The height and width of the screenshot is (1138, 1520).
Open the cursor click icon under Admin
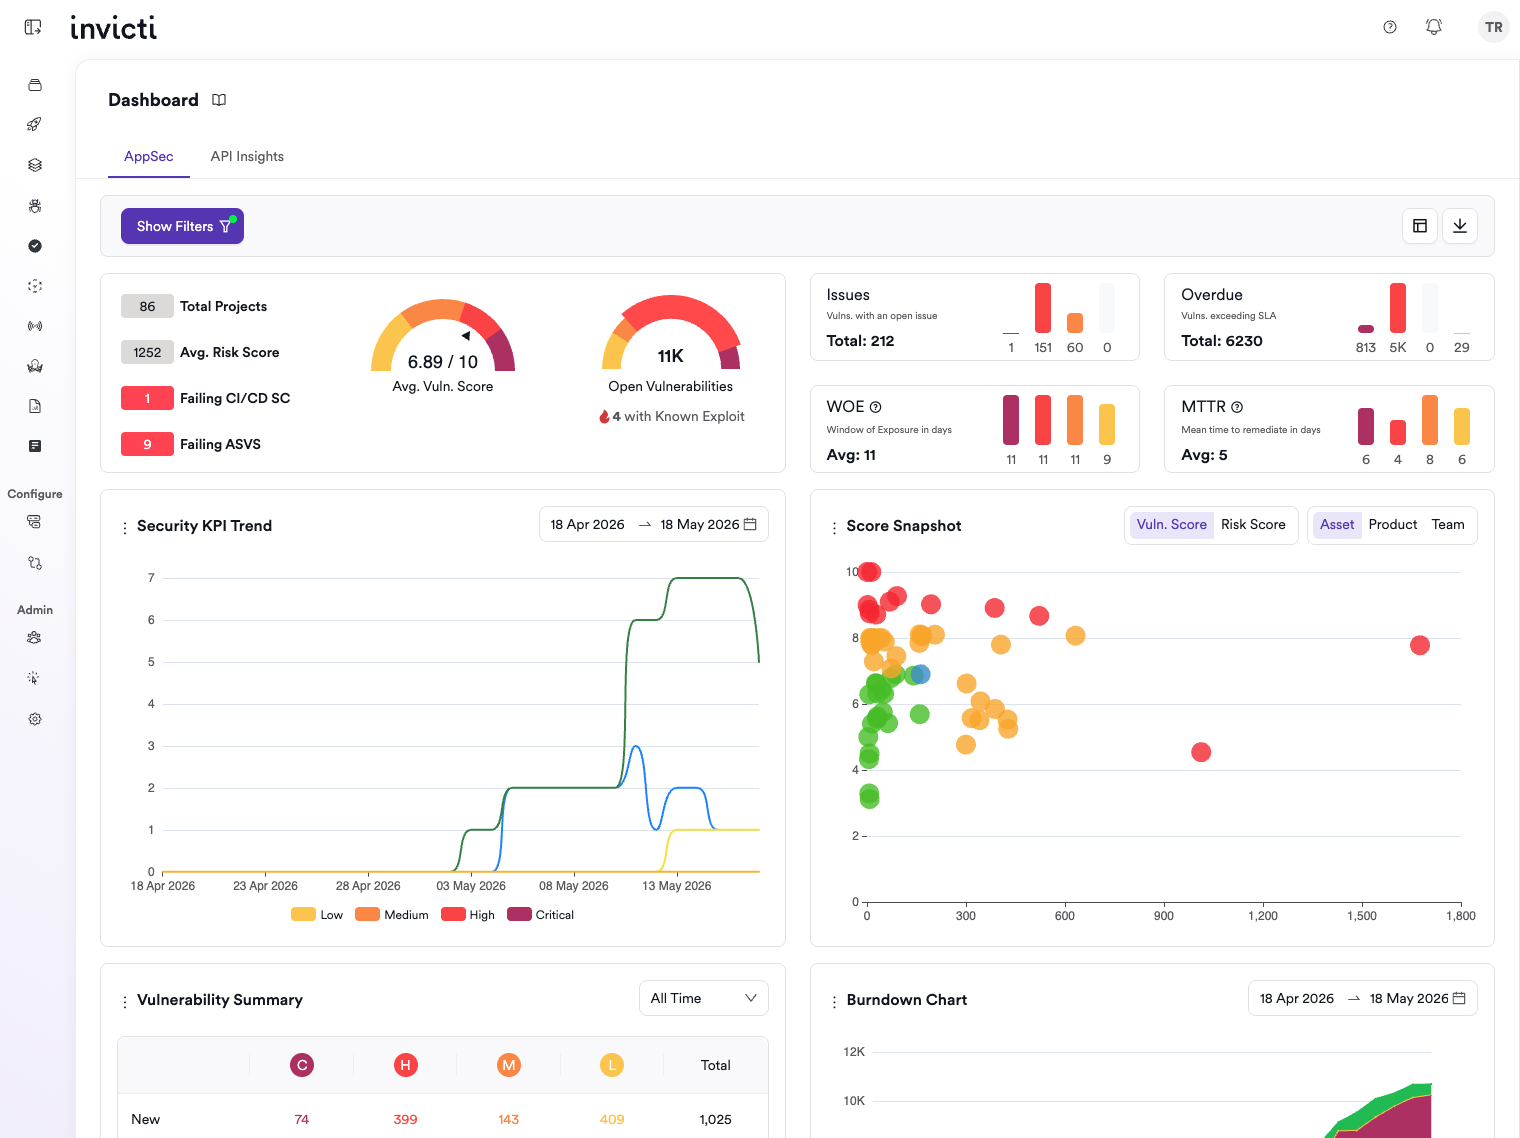(x=35, y=678)
